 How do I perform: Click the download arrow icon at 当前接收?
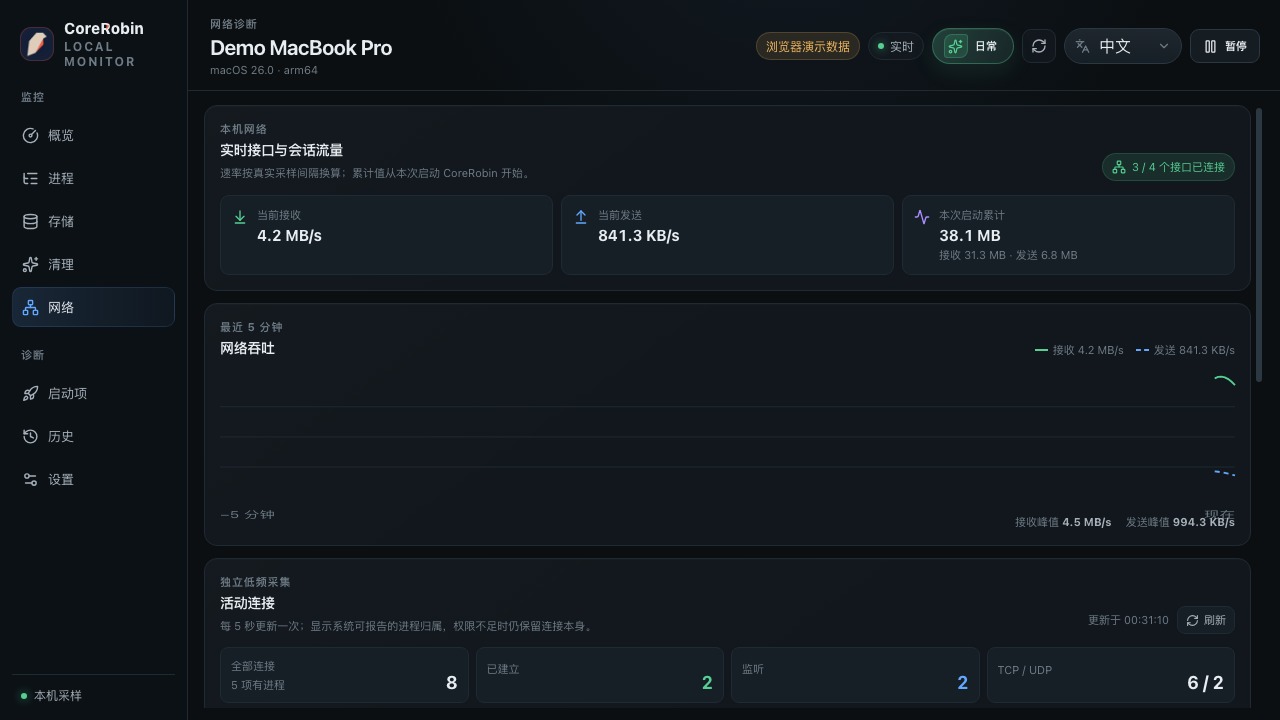point(239,217)
